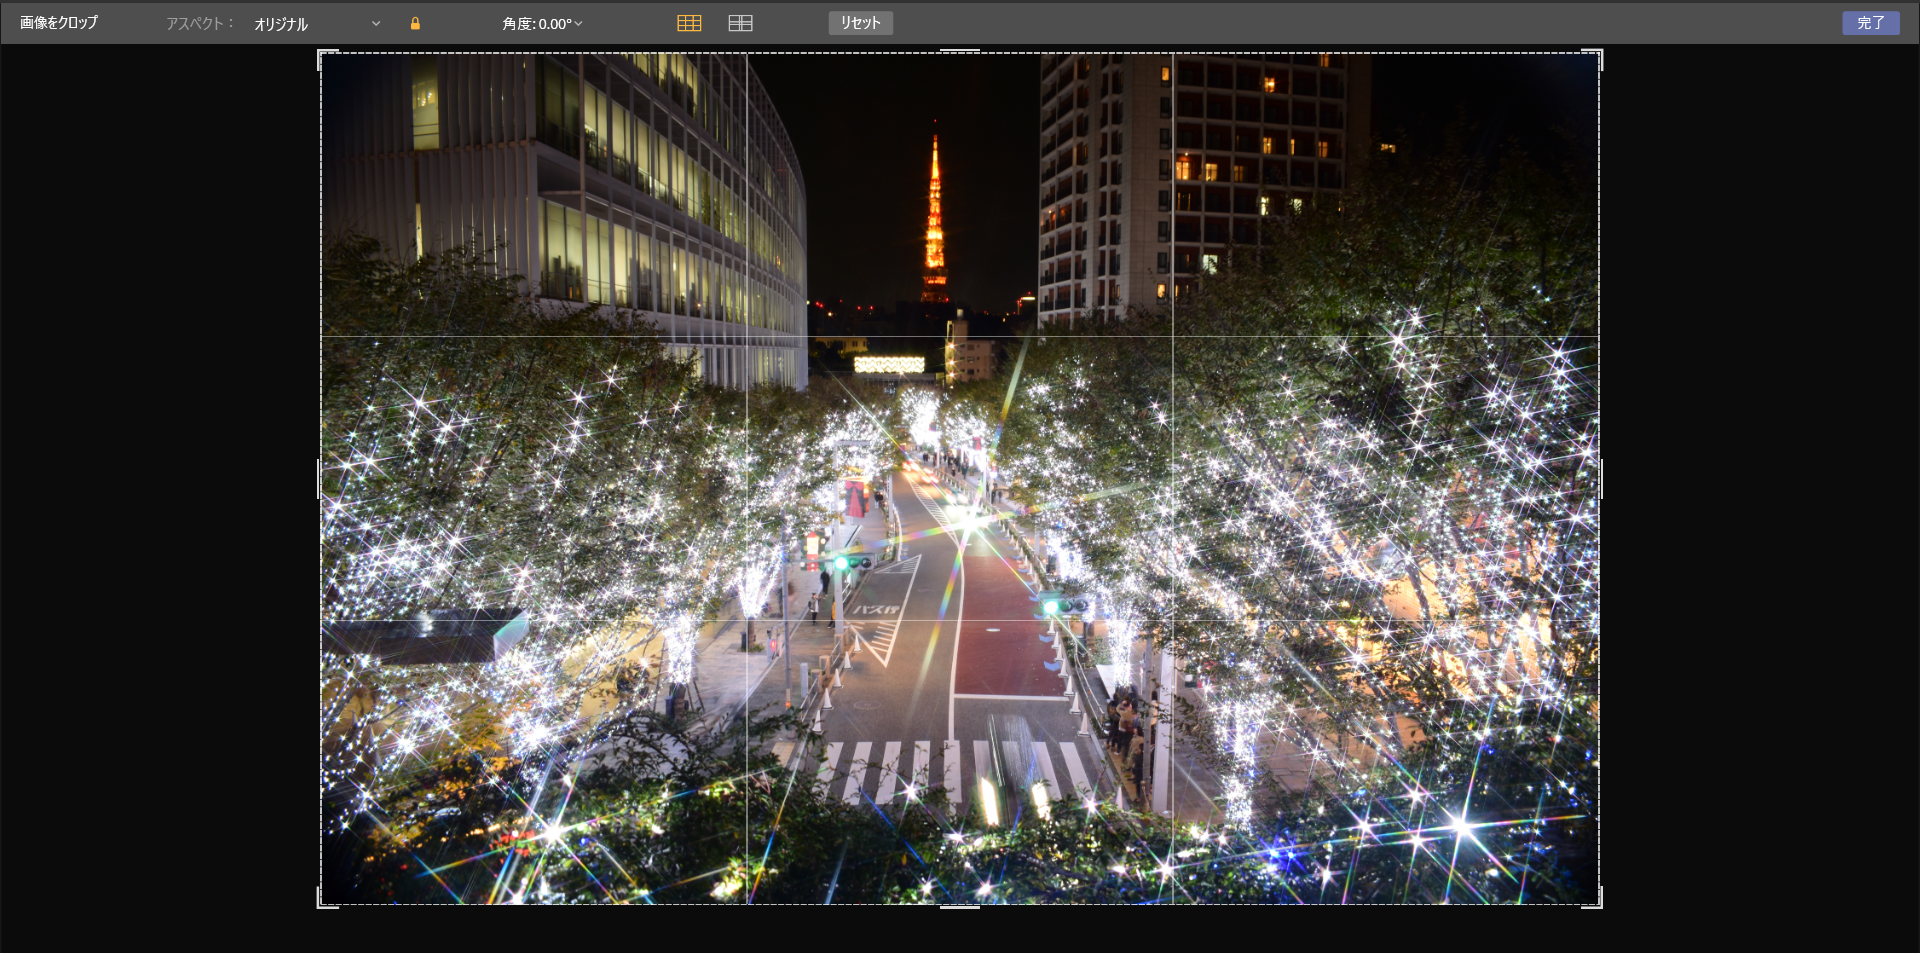The width and height of the screenshot is (1920, 953).
Task: Click the bottom-right crop corner handle
Action: (1599, 904)
